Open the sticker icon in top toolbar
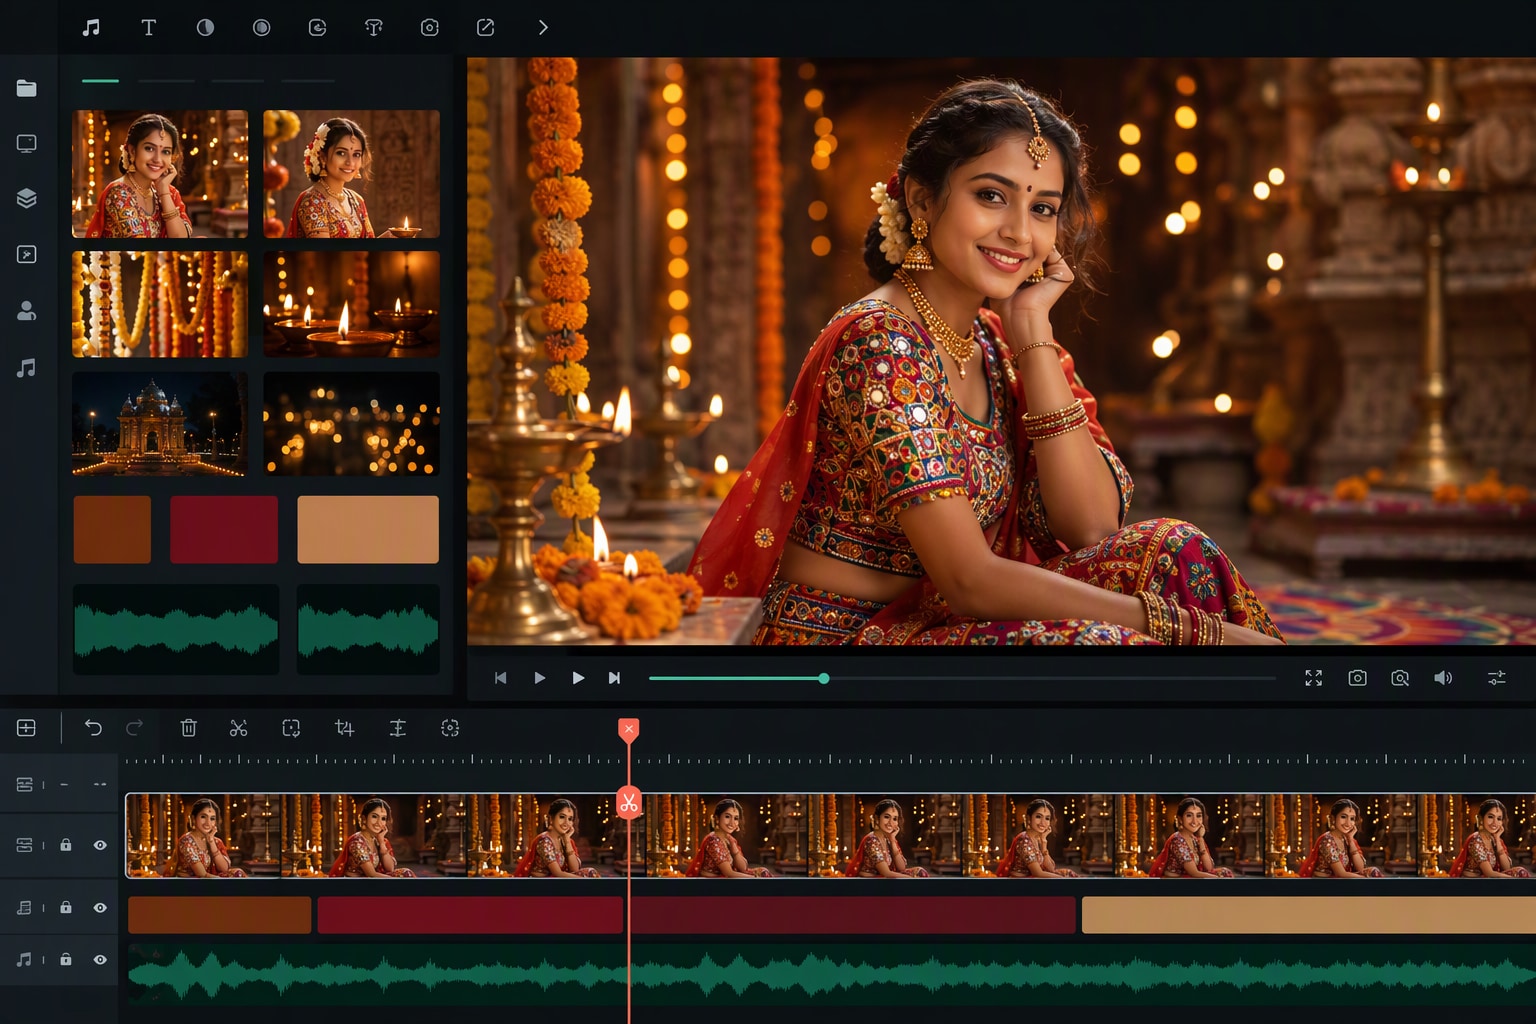Image resolution: width=1536 pixels, height=1024 pixels. (x=317, y=27)
